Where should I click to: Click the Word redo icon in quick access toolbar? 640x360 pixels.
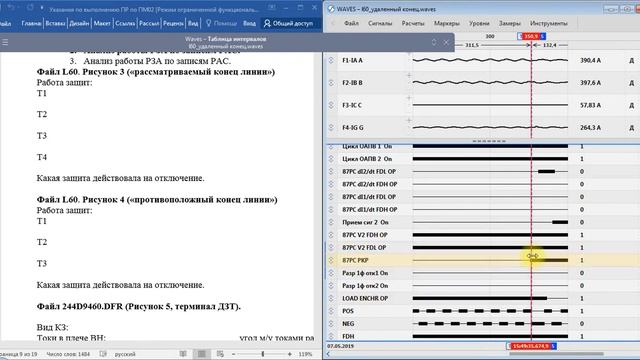(30, 7)
